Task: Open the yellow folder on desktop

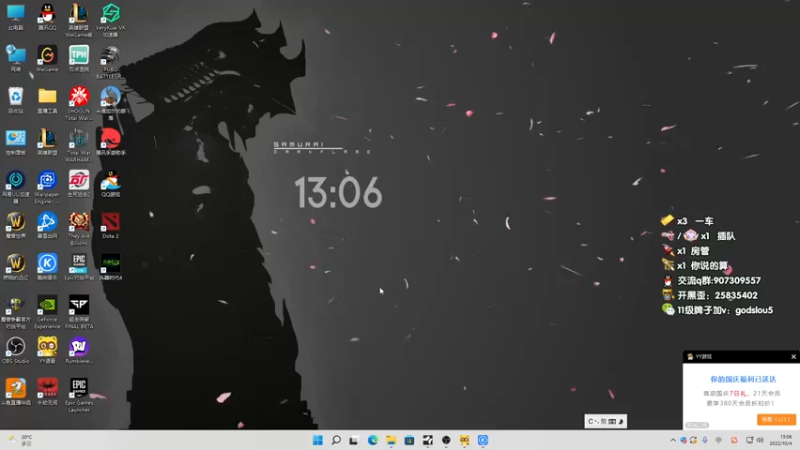Action: (x=47, y=98)
